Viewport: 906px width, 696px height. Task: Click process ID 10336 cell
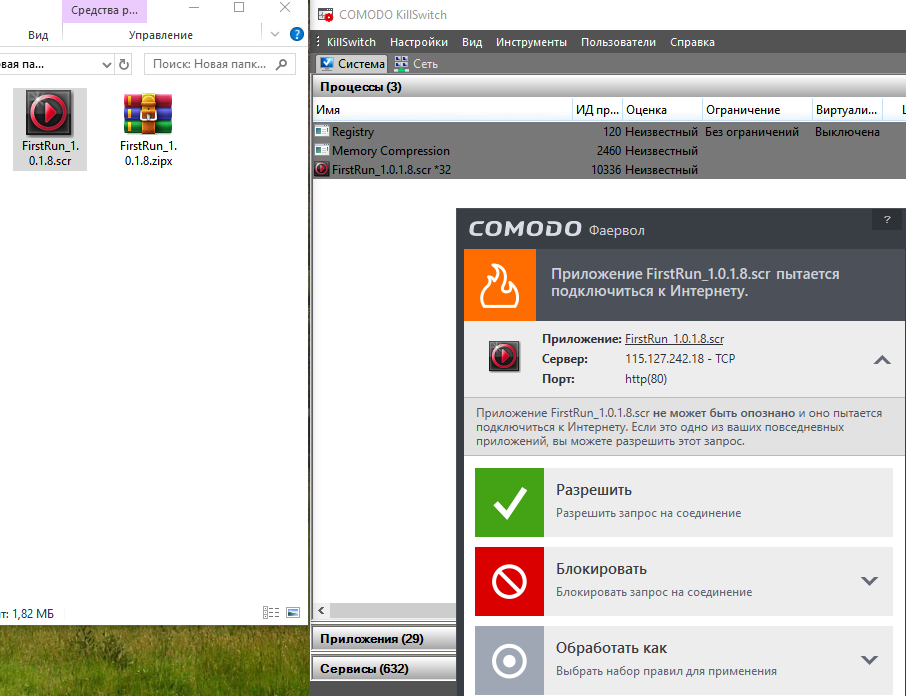pyautogui.click(x=606, y=170)
